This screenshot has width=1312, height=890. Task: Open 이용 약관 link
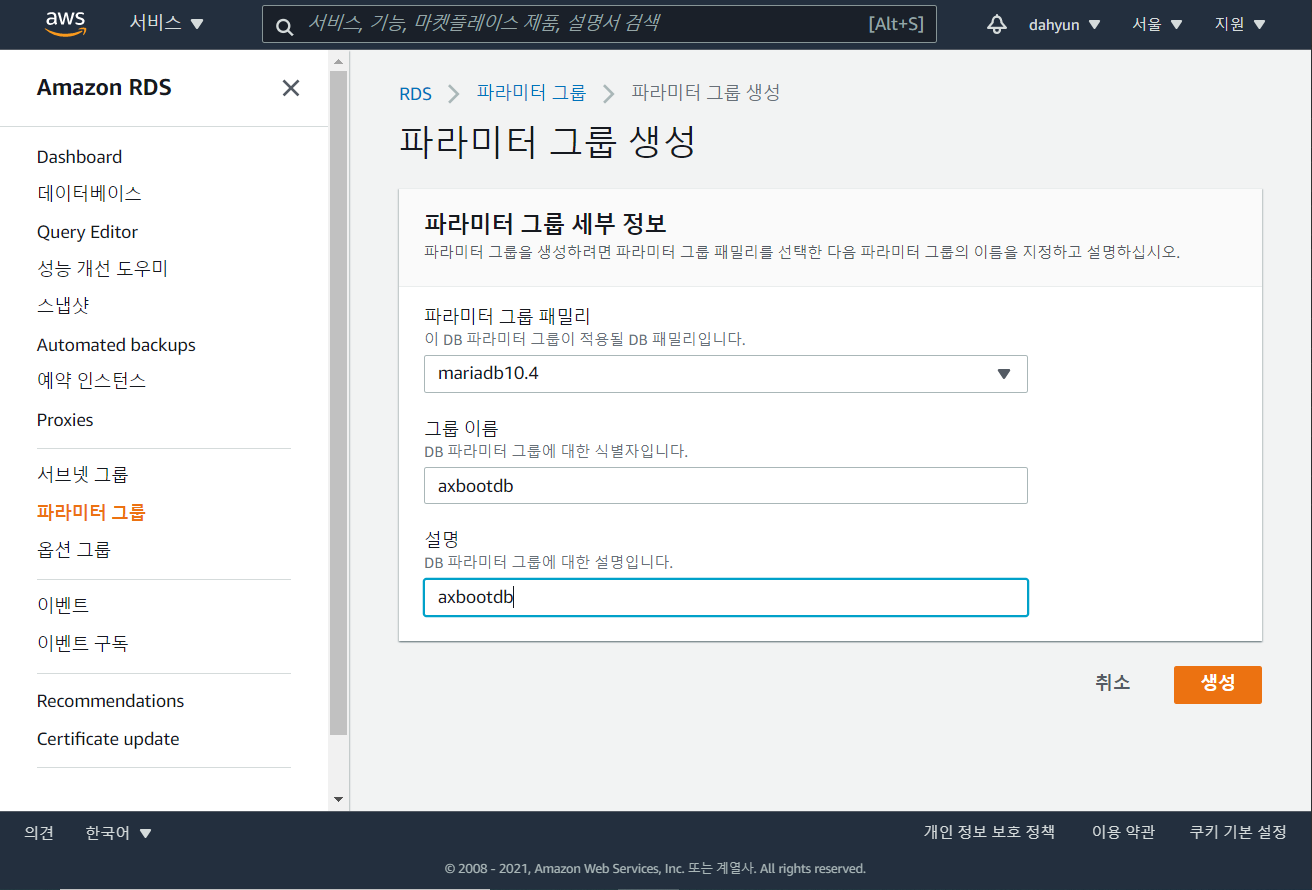1123,832
